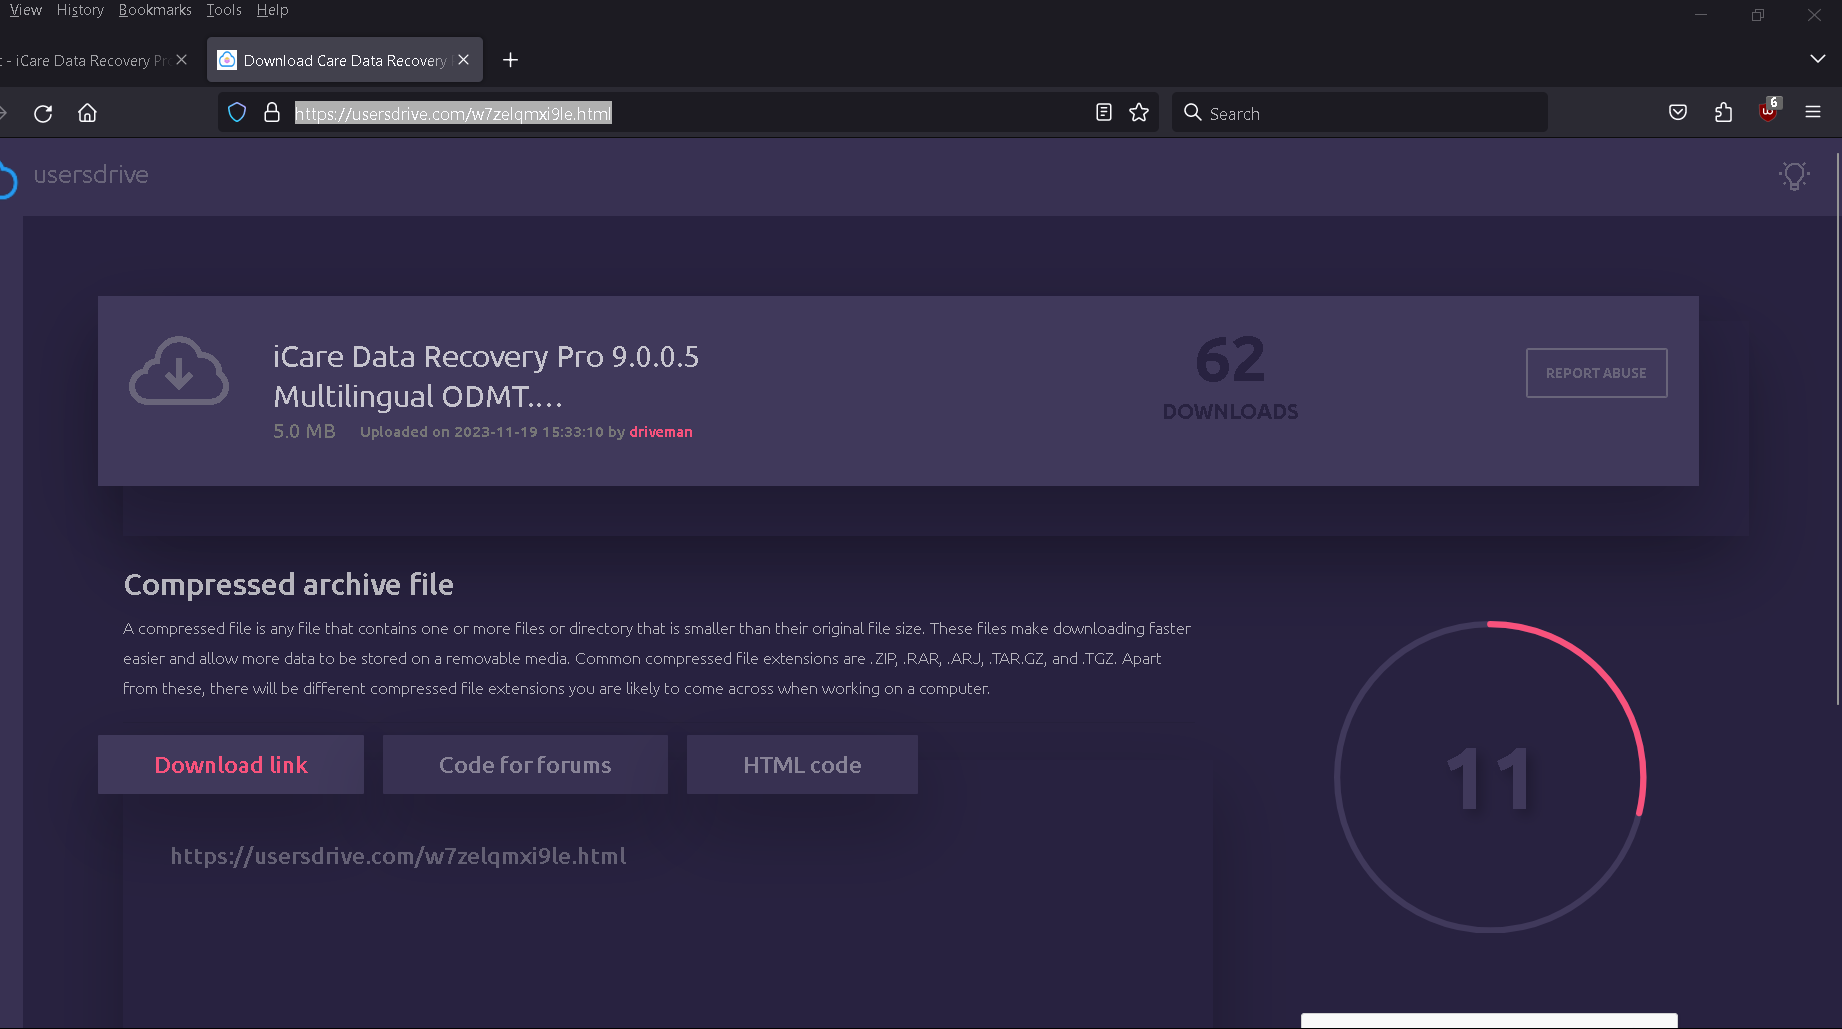Open the tracking protection shield icon
This screenshot has height=1029, width=1842.
tap(237, 113)
